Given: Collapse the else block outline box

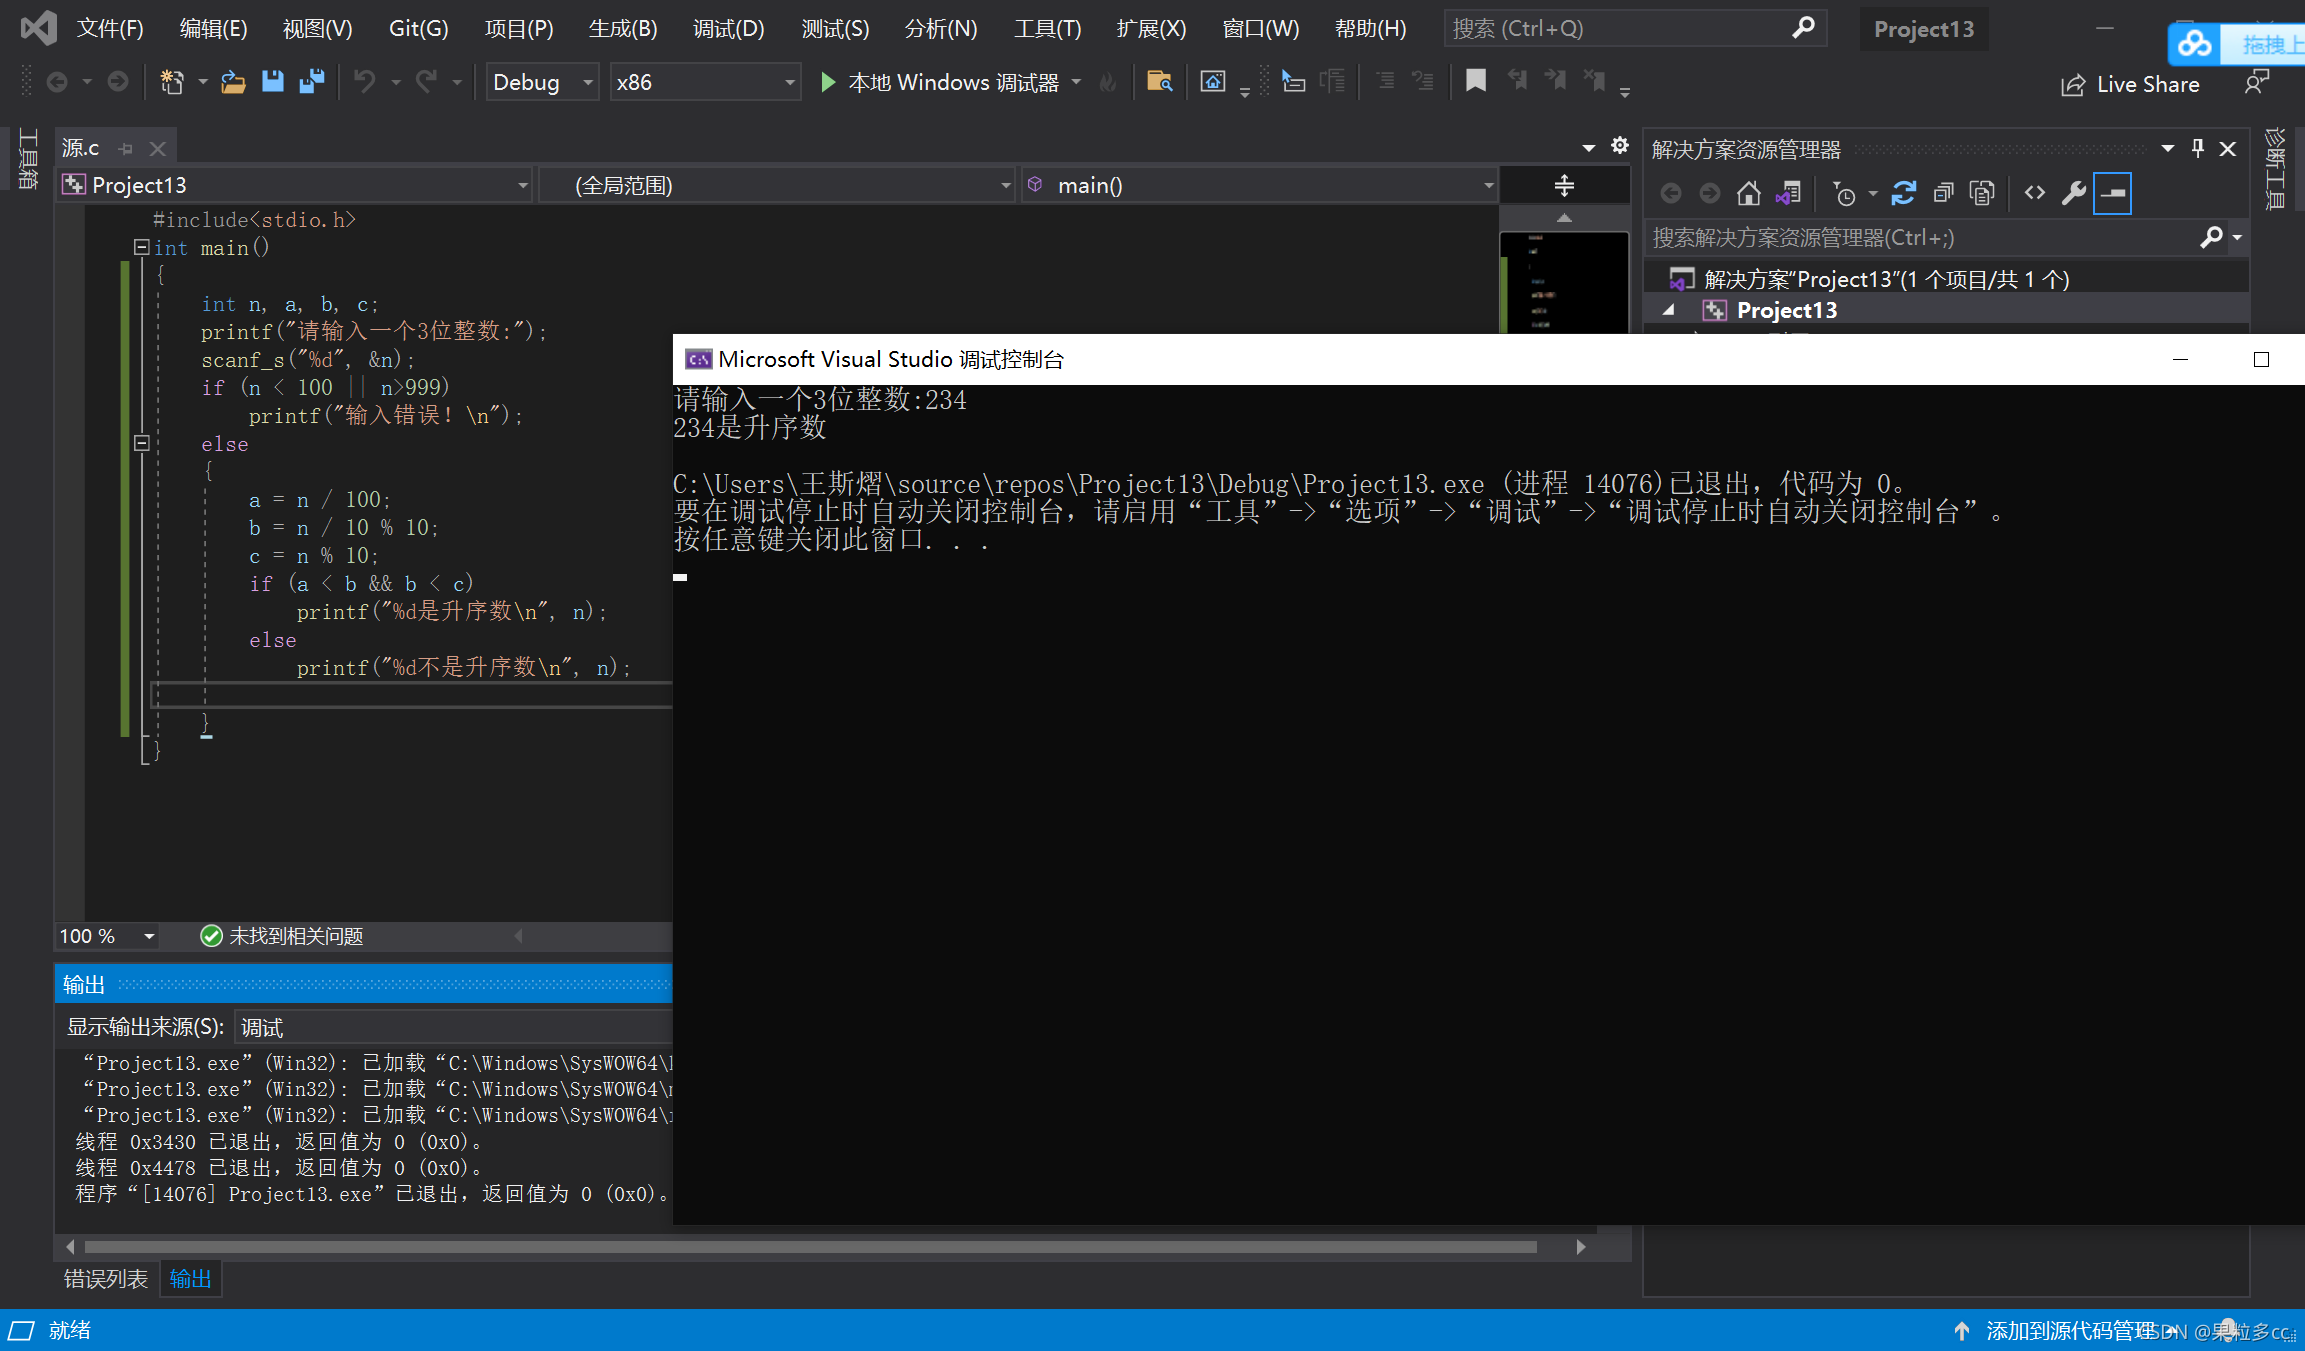Looking at the screenshot, I should pyautogui.click(x=141, y=443).
